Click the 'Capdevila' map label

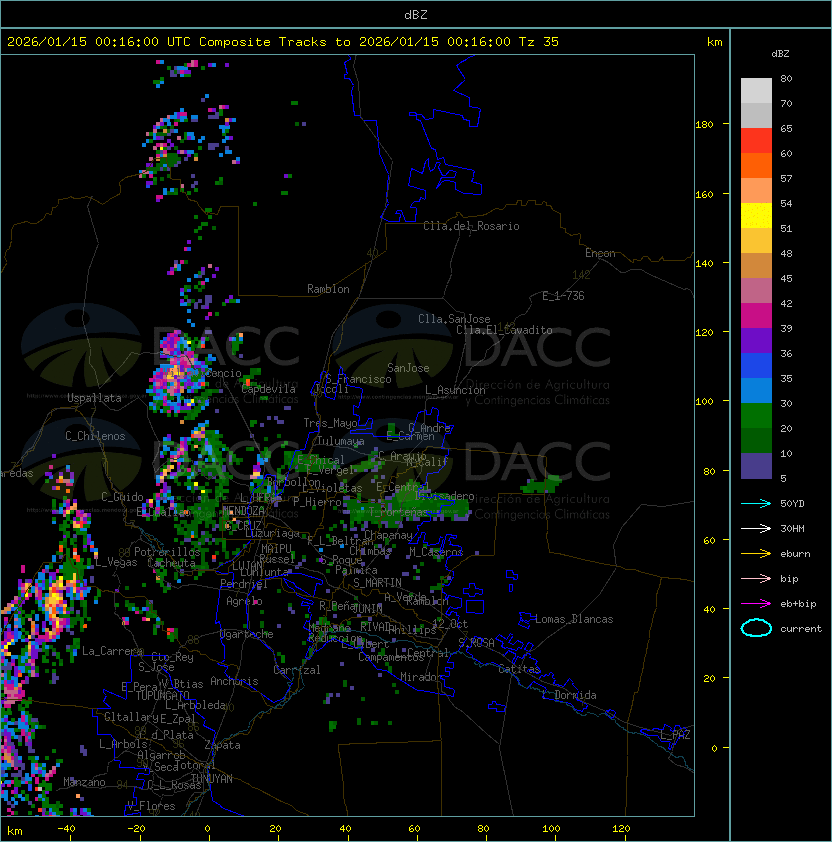pyautogui.click(x=269, y=389)
